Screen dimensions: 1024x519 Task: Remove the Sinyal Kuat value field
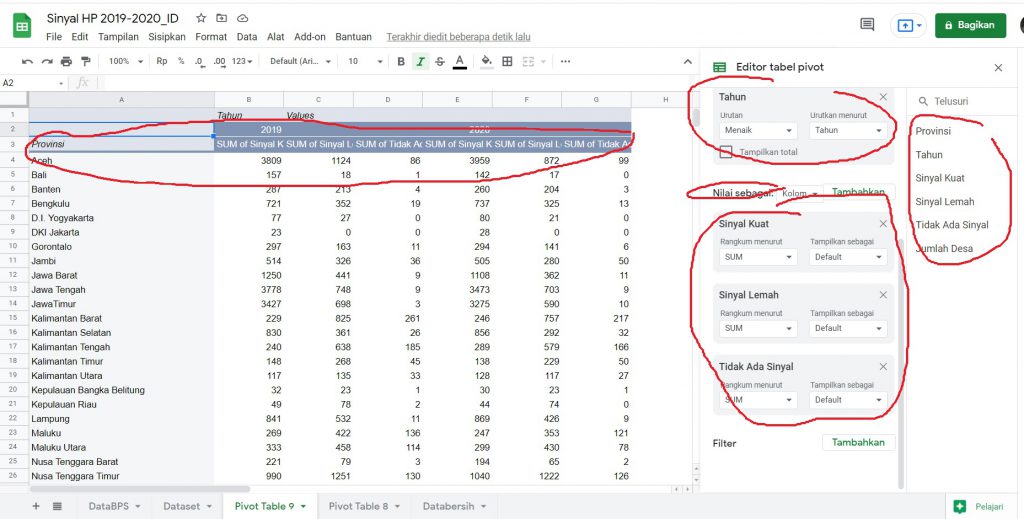click(x=883, y=224)
